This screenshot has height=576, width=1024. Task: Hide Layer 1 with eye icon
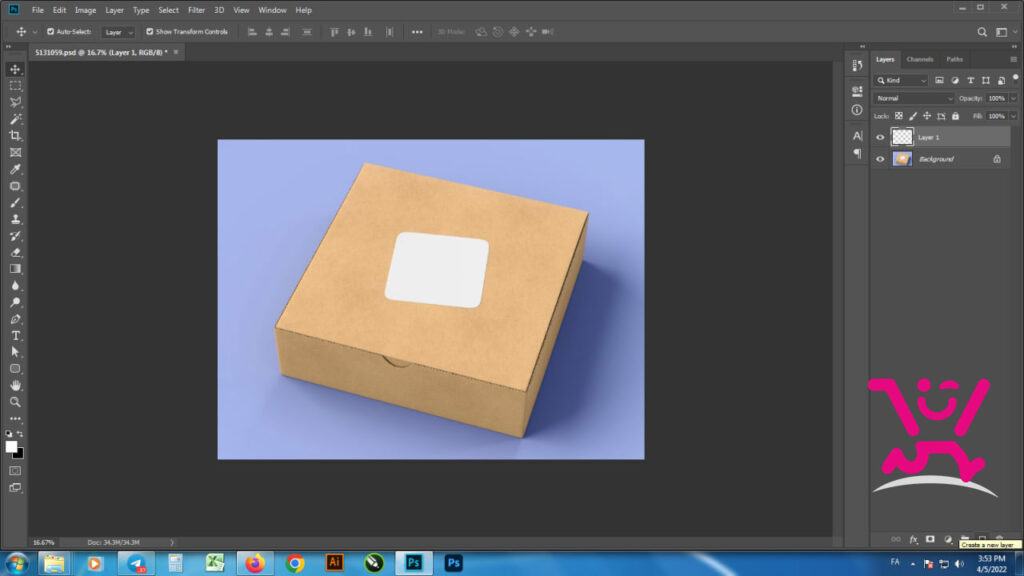(x=880, y=137)
